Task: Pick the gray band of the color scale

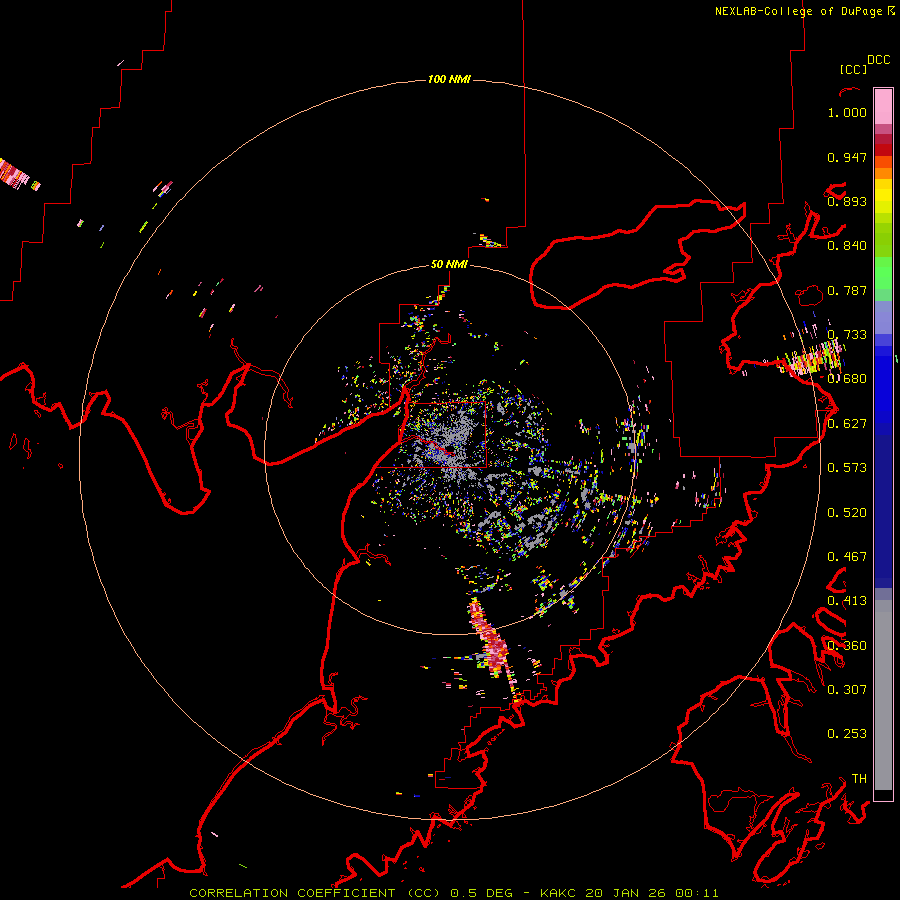Action: (x=883, y=695)
